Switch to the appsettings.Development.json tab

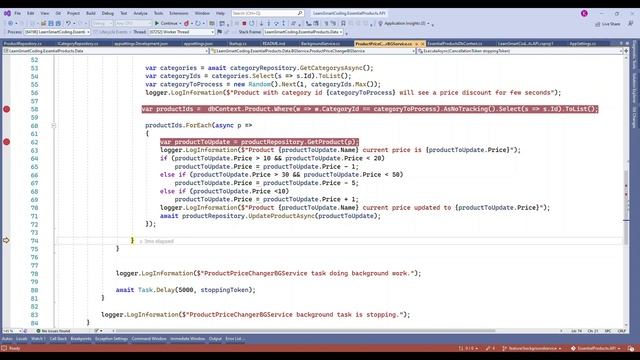pyautogui.click(x=141, y=43)
